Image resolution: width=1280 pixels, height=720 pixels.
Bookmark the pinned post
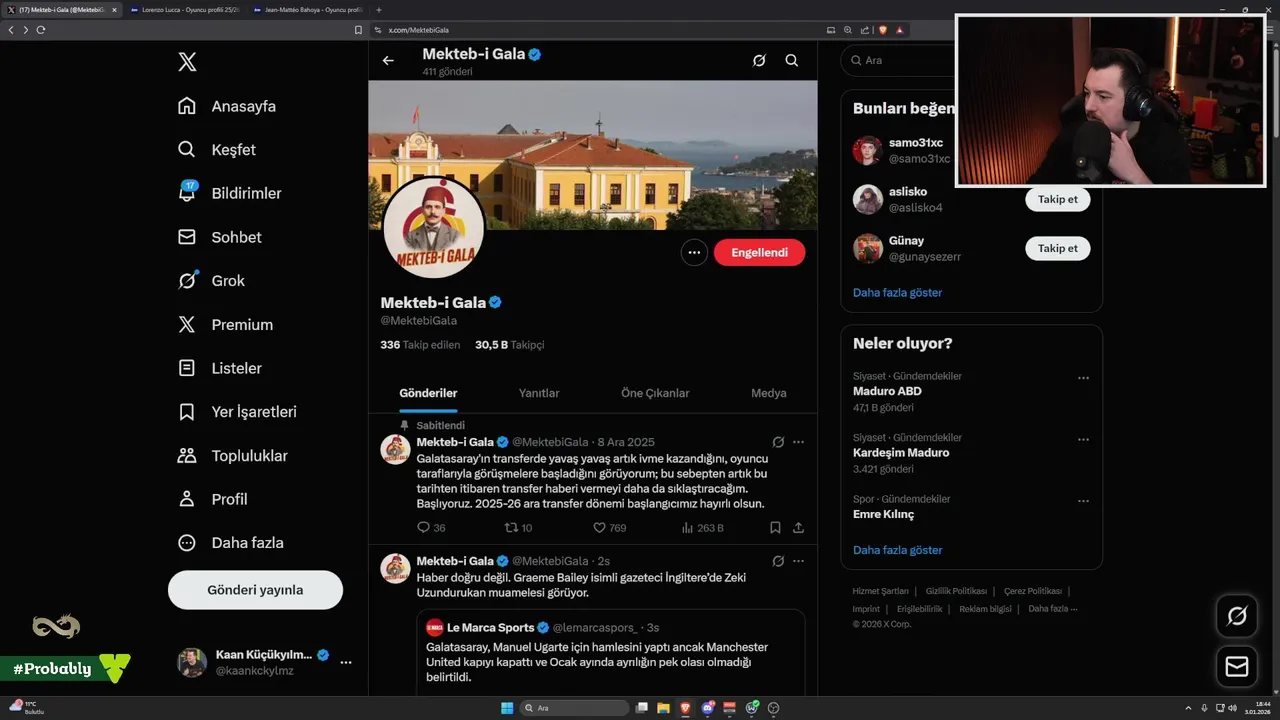tap(775, 528)
